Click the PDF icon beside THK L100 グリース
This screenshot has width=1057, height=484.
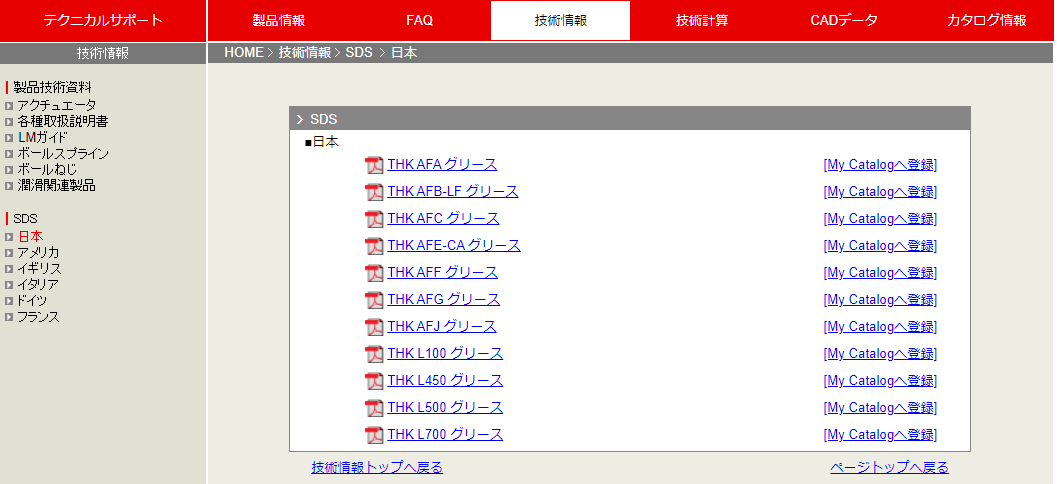coord(374,354)
